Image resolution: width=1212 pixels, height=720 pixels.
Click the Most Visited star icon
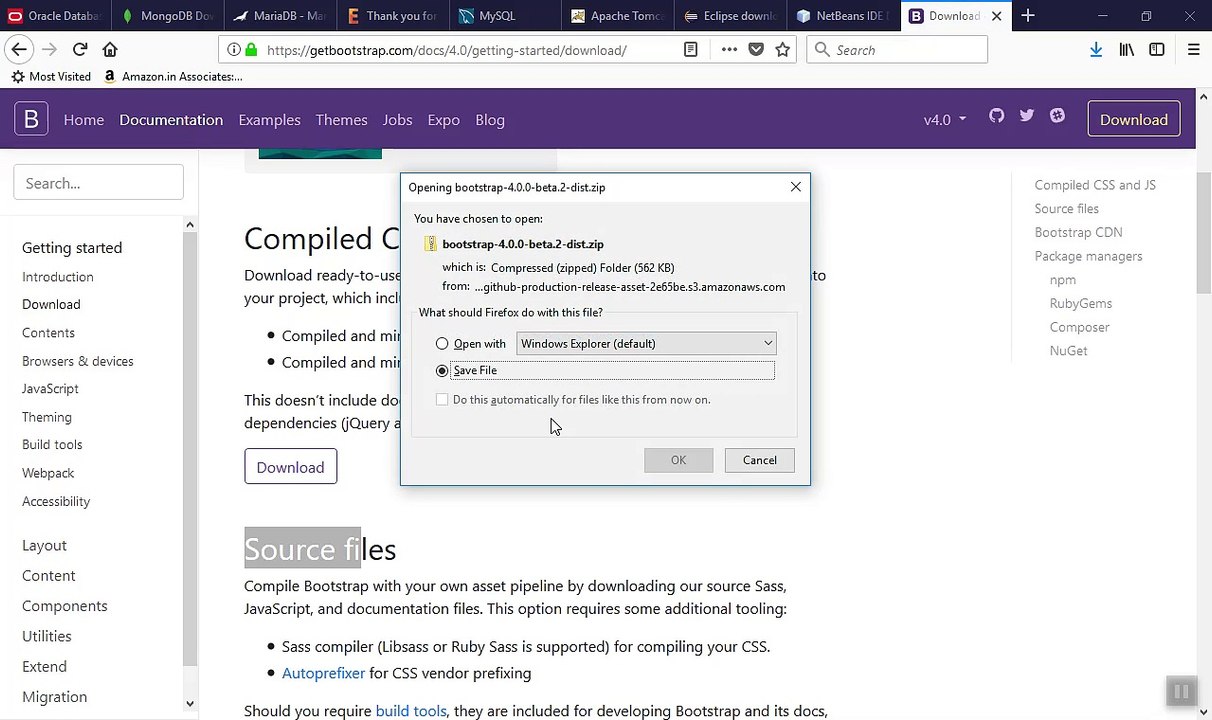18,76
